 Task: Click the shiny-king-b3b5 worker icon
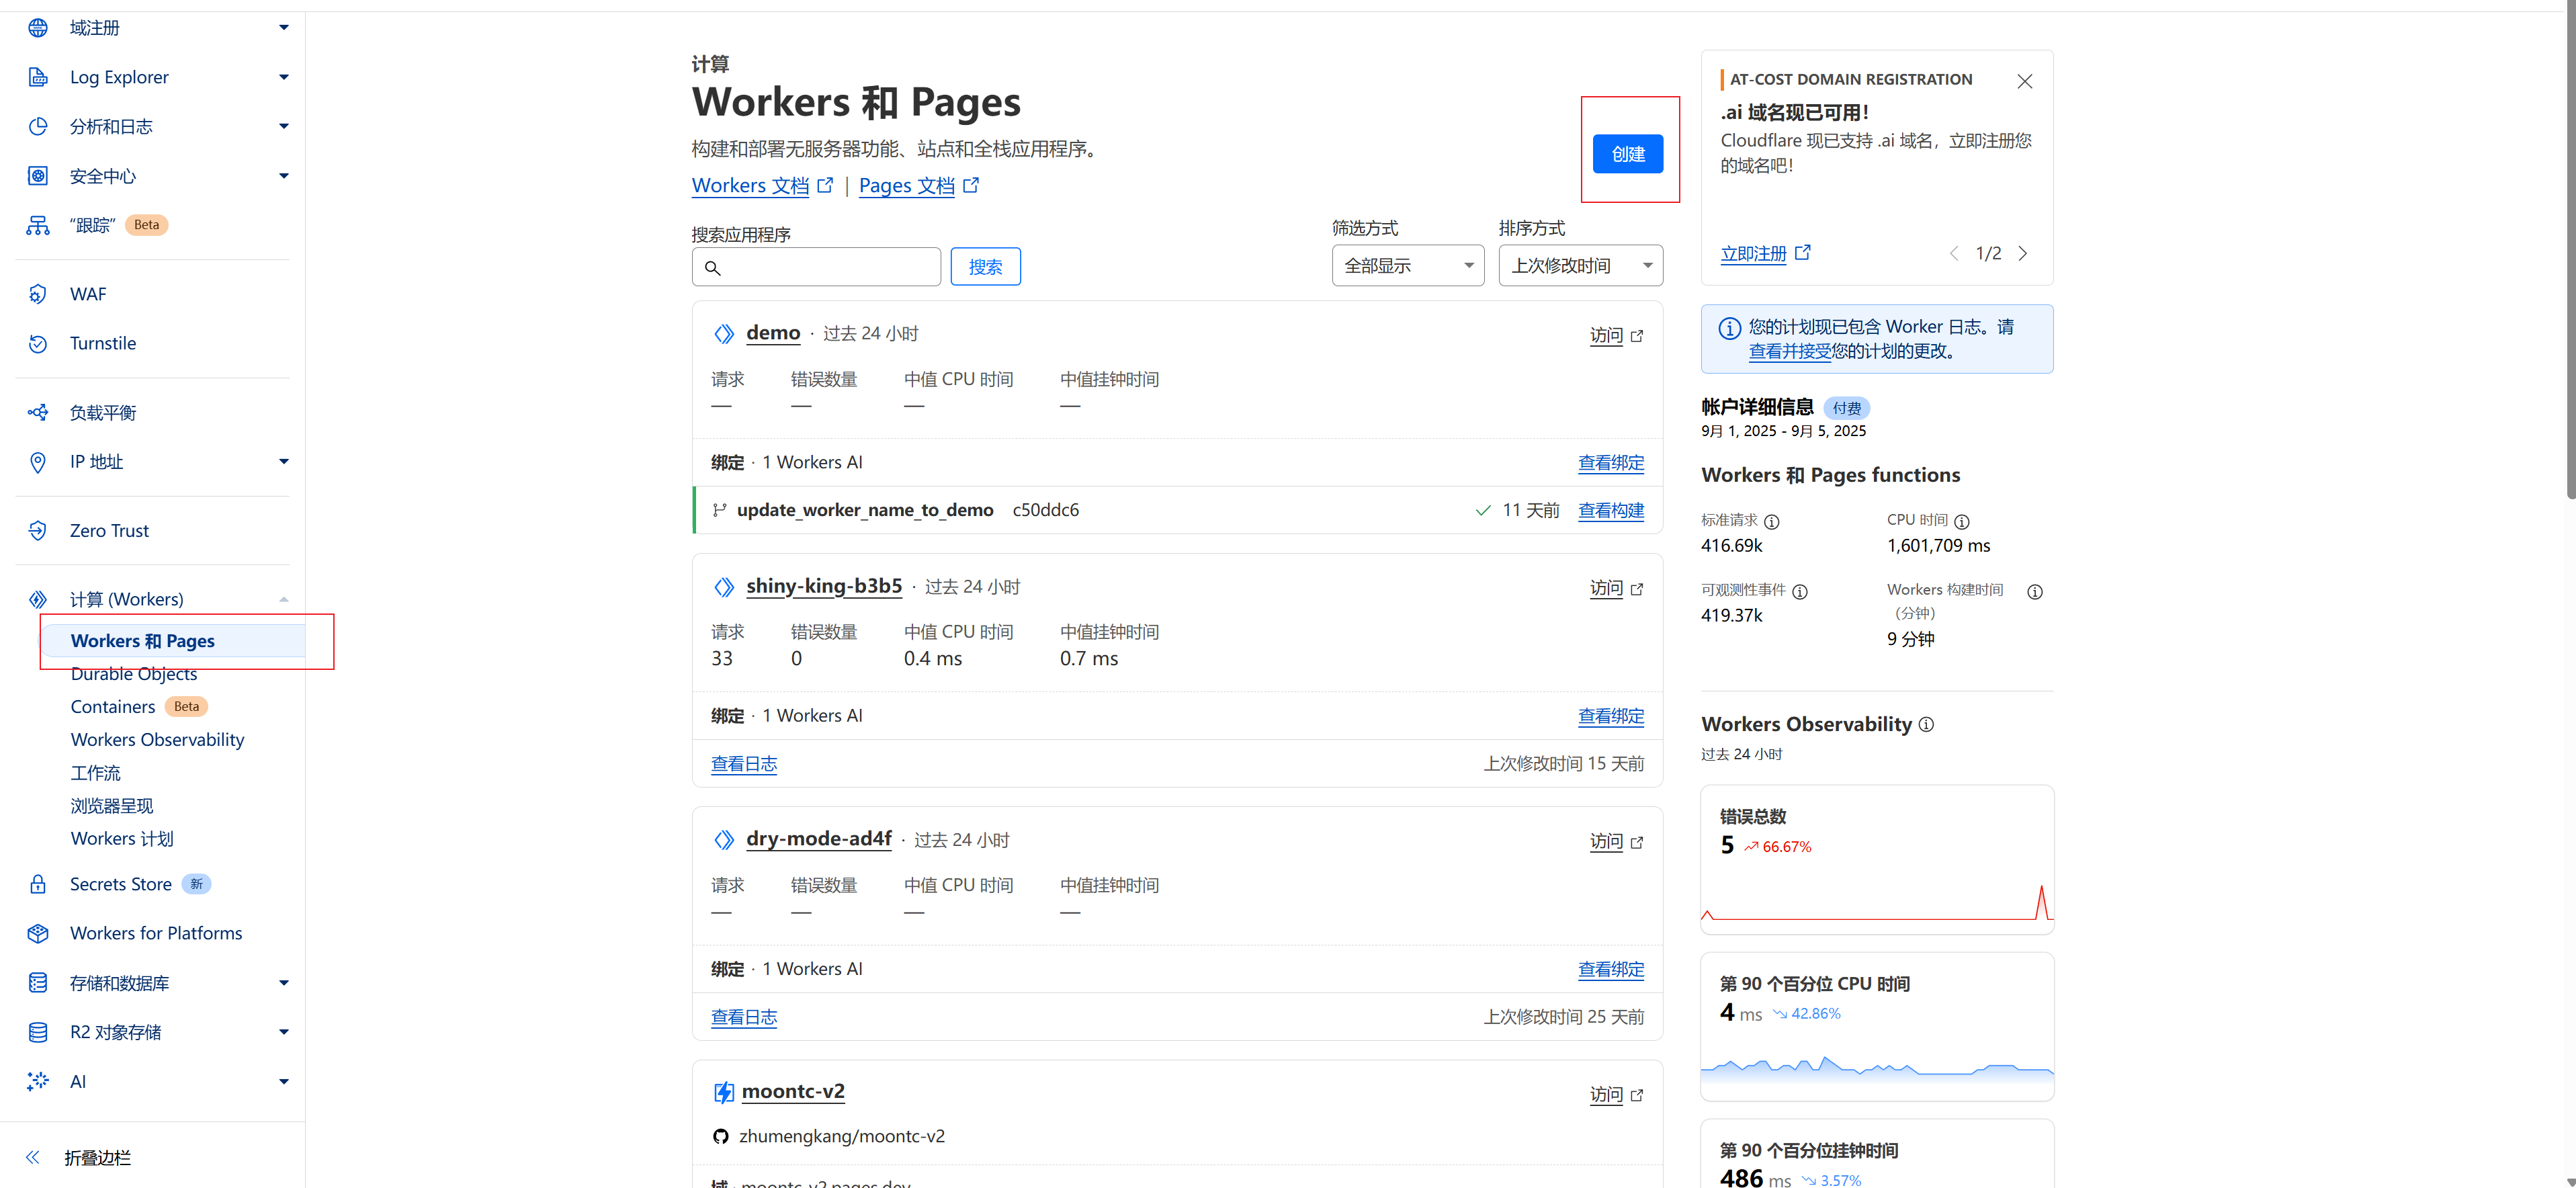[724, 587]
